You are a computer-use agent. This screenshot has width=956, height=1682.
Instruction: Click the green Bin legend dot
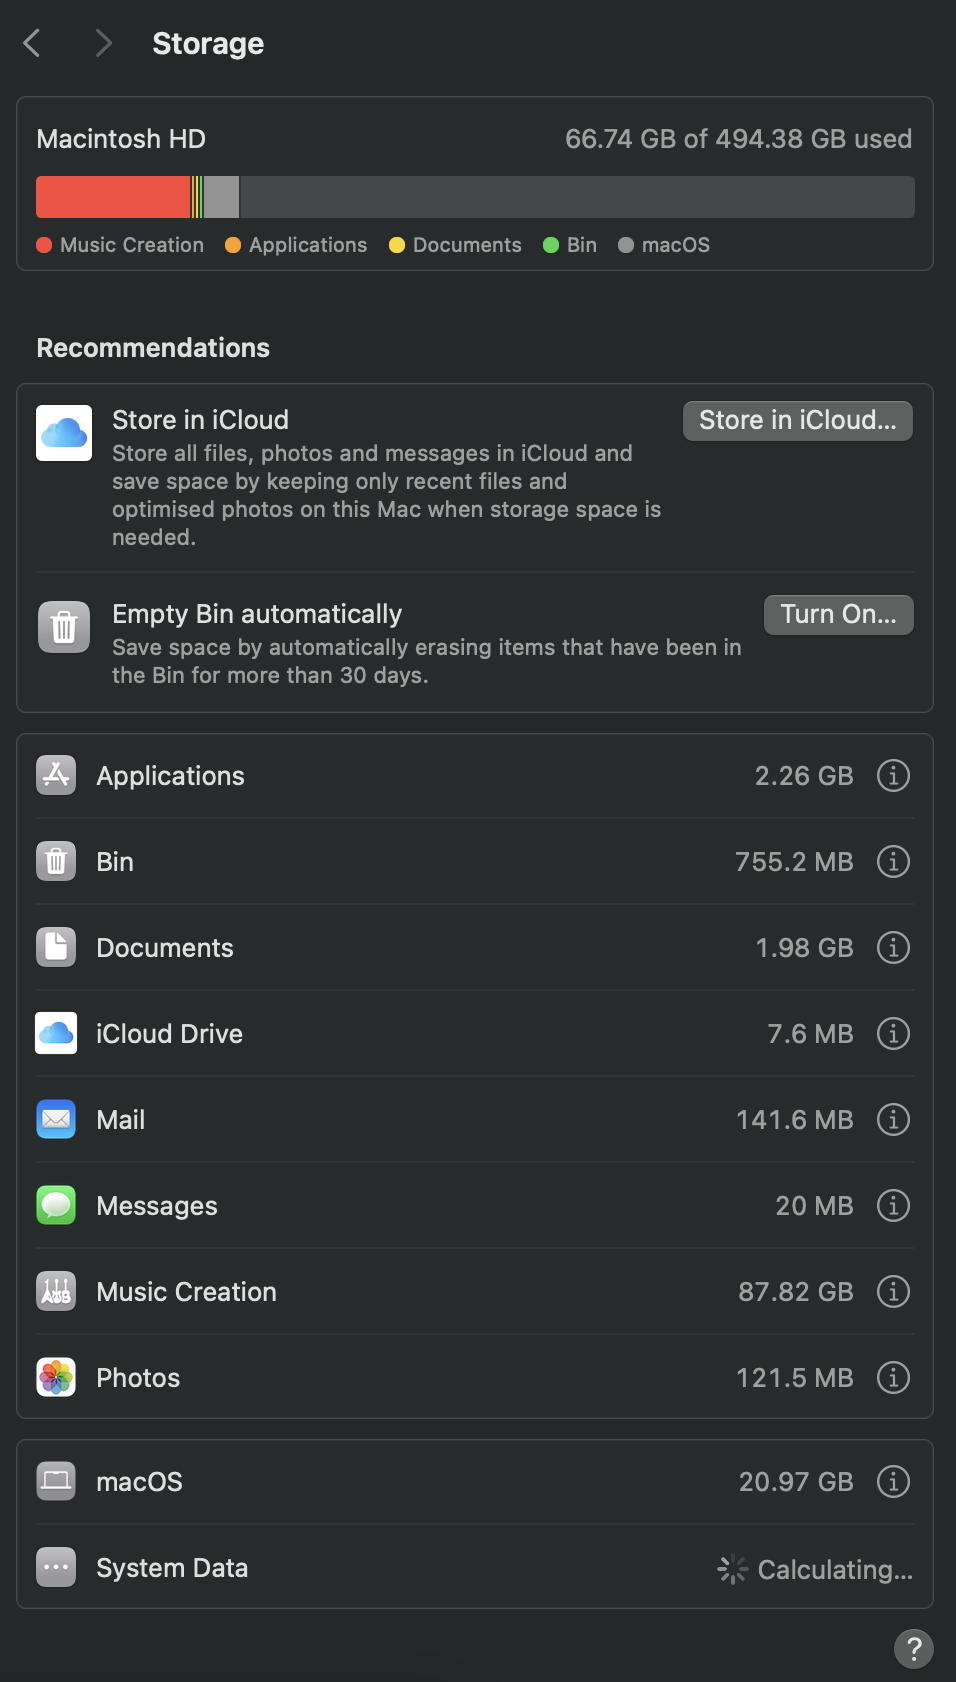click(551, 245)
